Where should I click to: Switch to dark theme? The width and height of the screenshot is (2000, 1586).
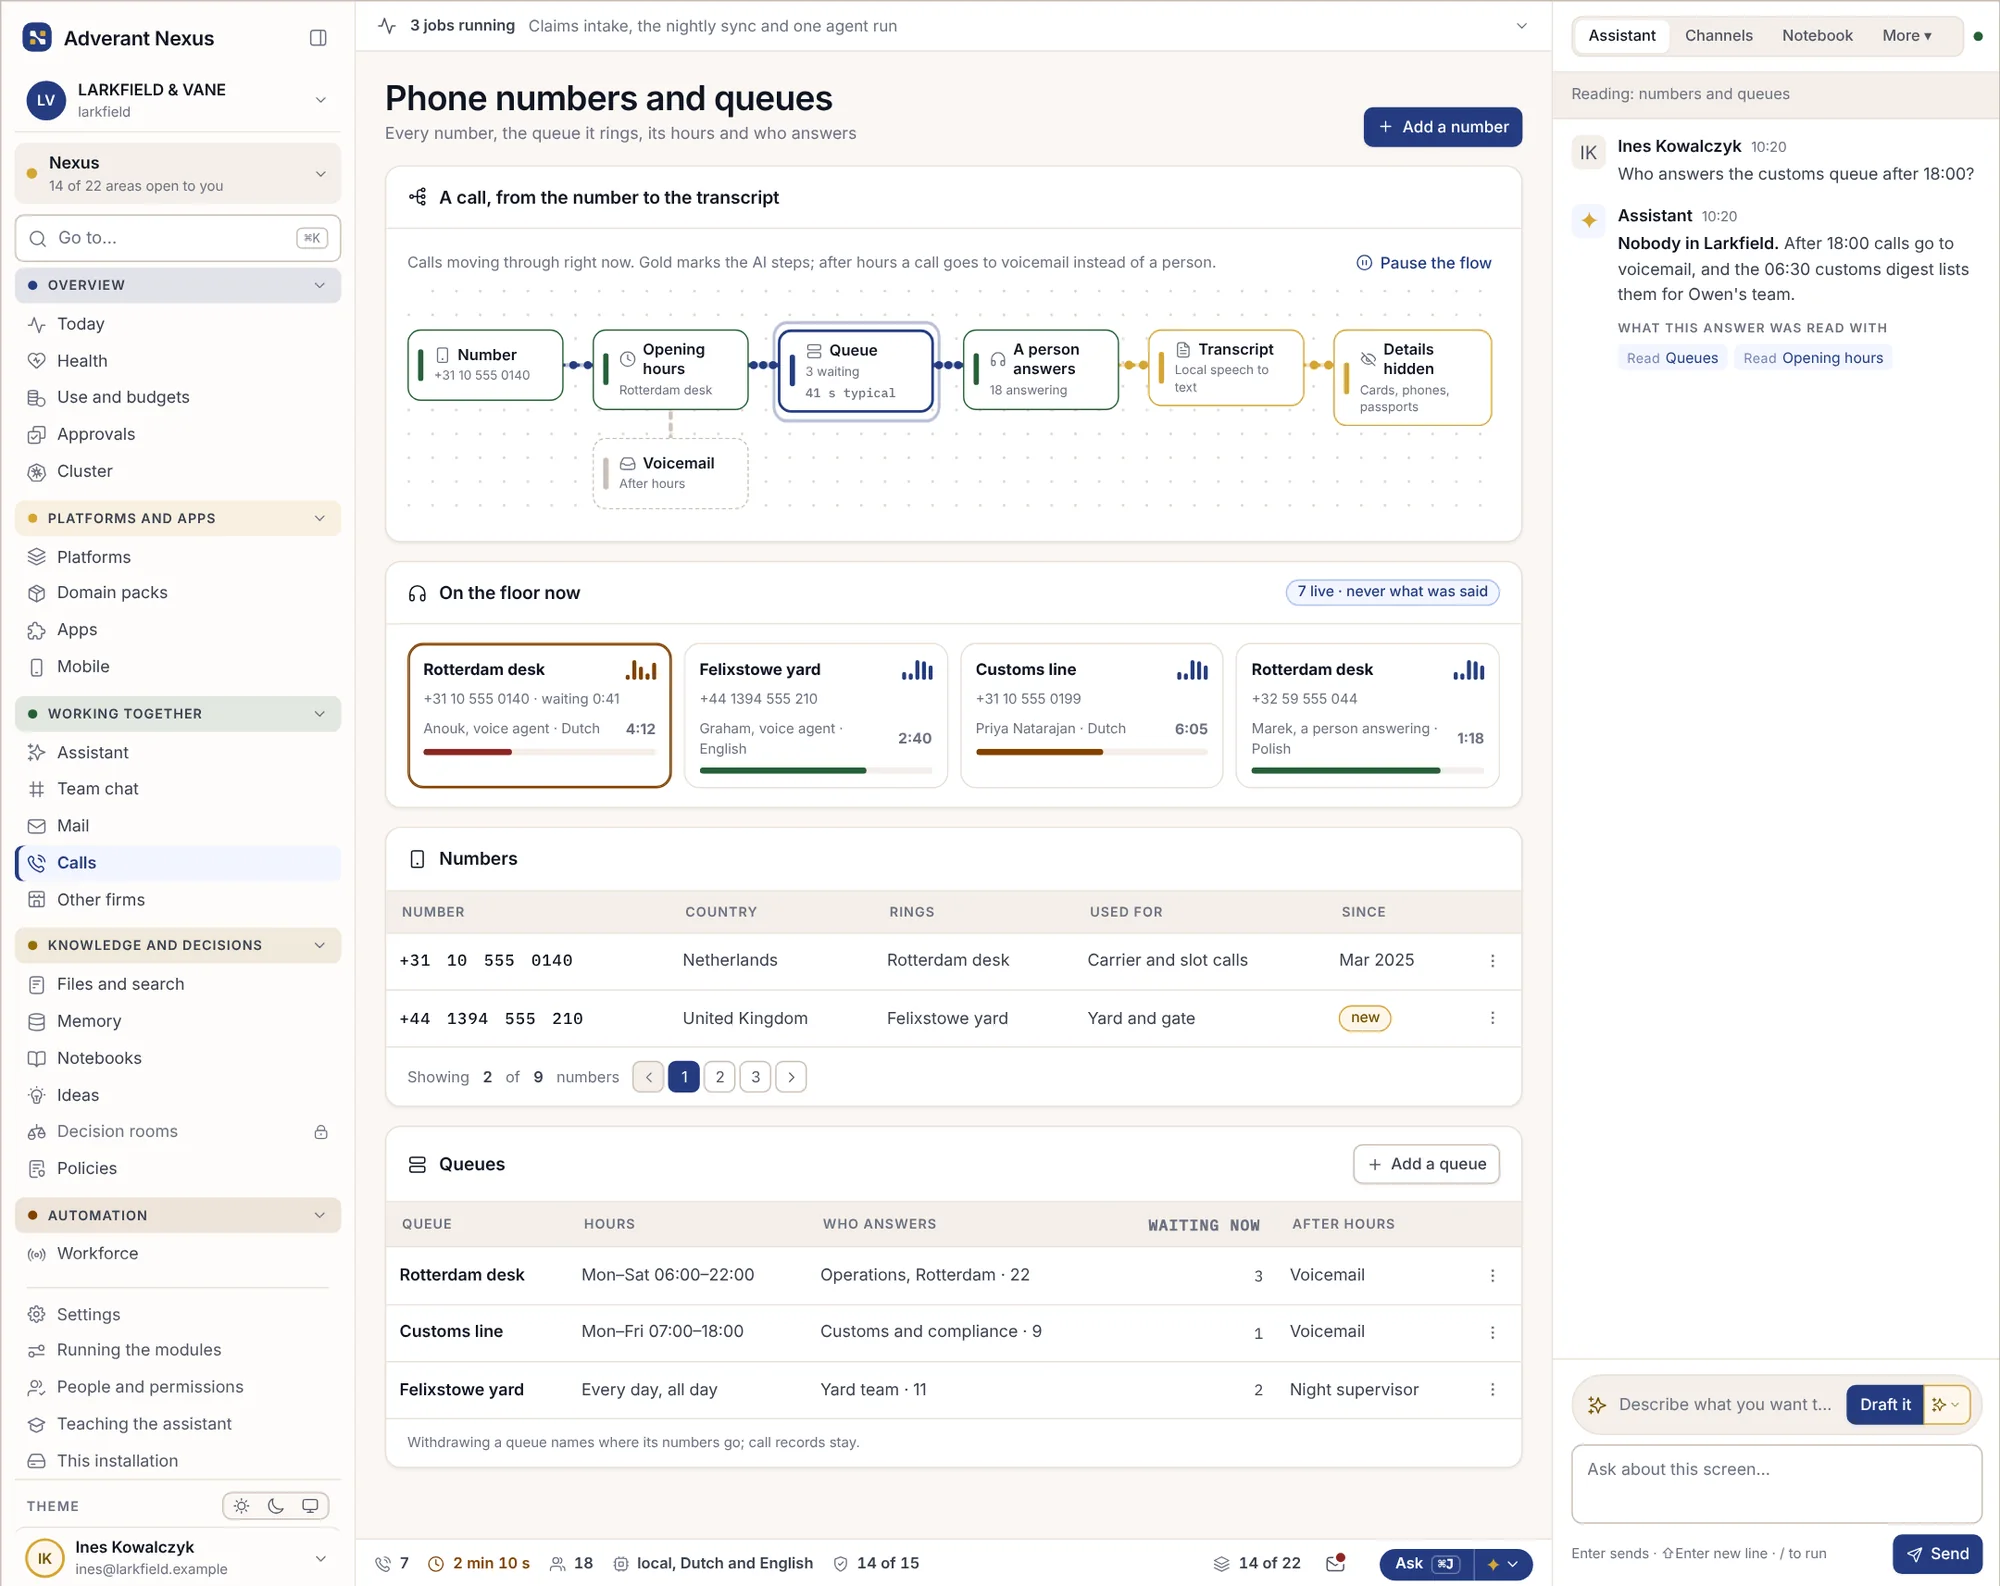[x=276, y=1506]
